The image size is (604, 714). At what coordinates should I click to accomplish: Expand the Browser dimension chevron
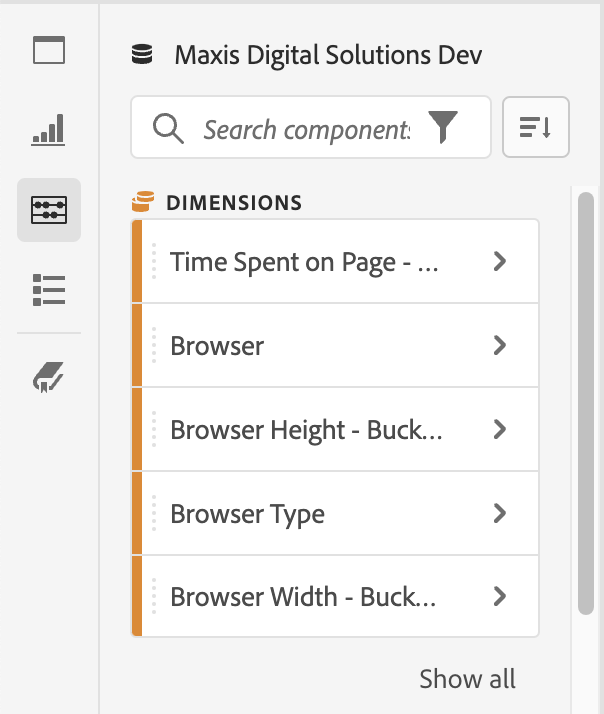(501, 346)
